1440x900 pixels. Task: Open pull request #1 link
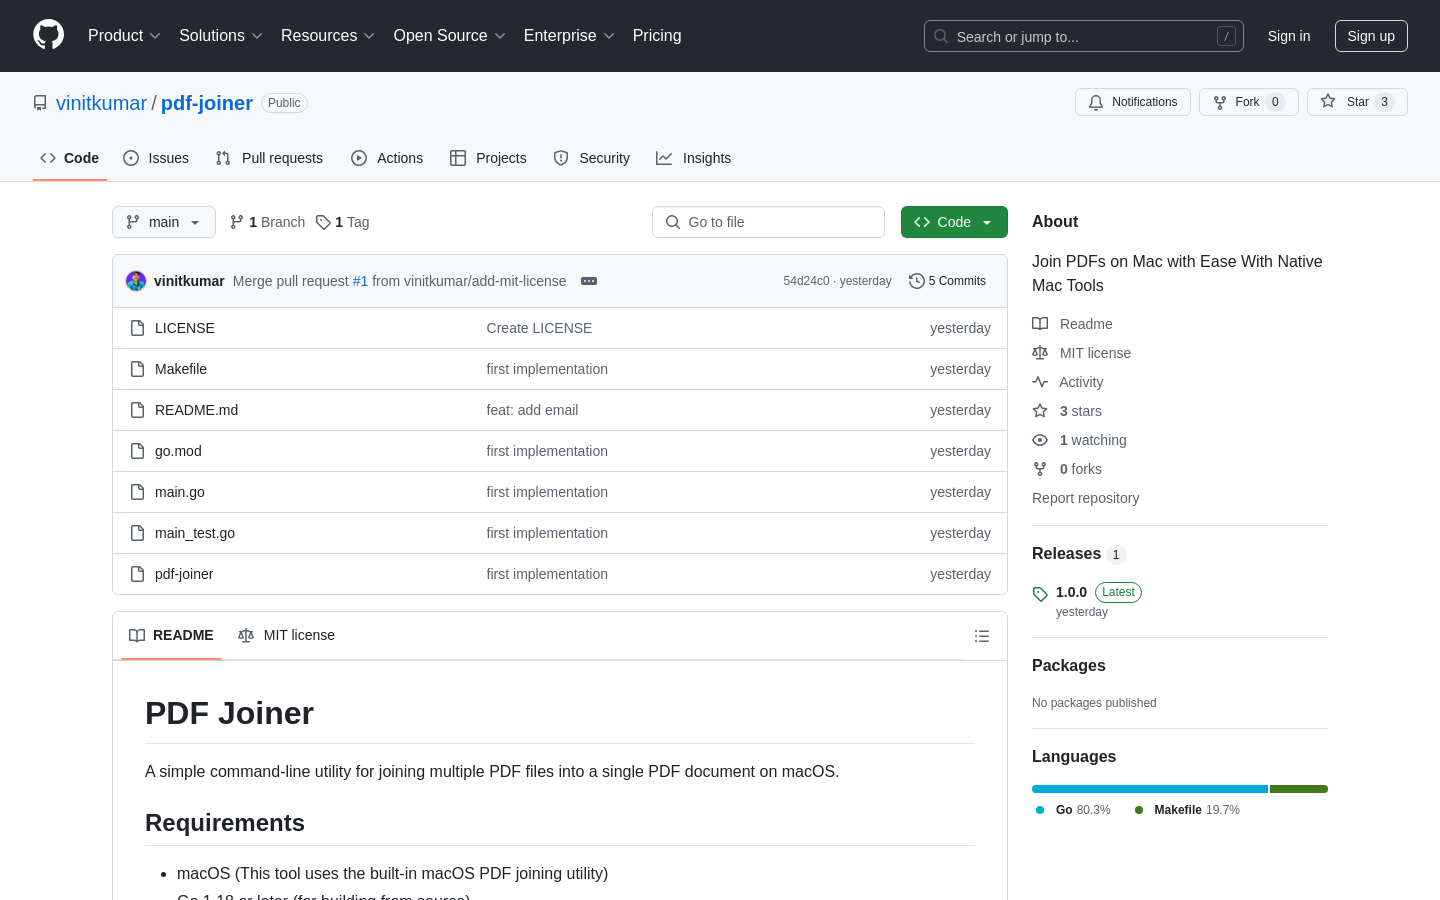point(360,281)
